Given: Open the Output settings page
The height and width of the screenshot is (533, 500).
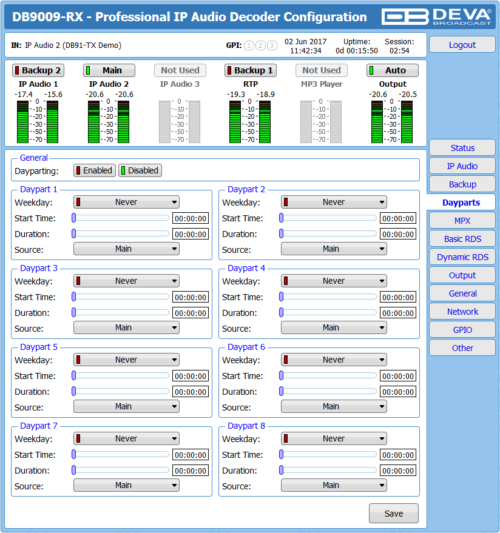Looking at the screenshot, I should click(x=462, y=275).
